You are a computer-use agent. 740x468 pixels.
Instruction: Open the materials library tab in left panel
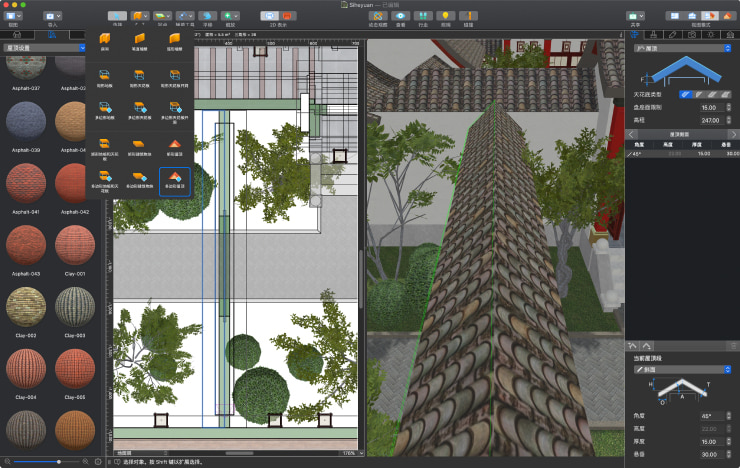52,35
